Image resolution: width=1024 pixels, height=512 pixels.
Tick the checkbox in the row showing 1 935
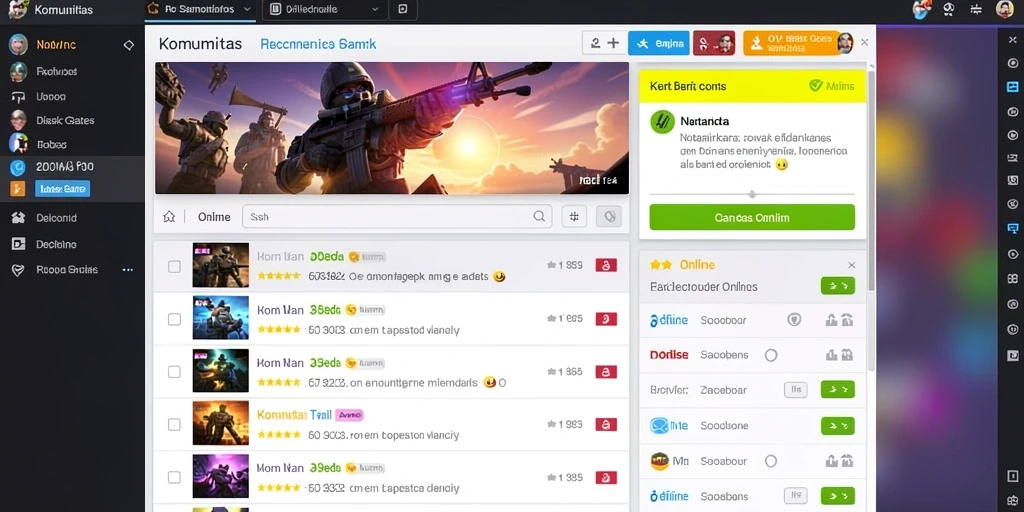pyautogui.click(x=174, y=477)
